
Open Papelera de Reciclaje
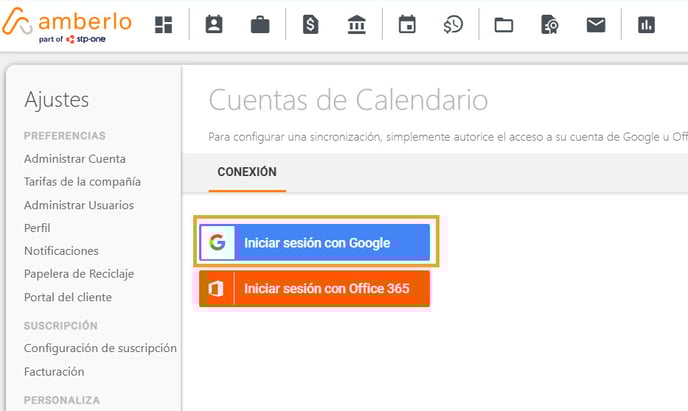(79, 274)
